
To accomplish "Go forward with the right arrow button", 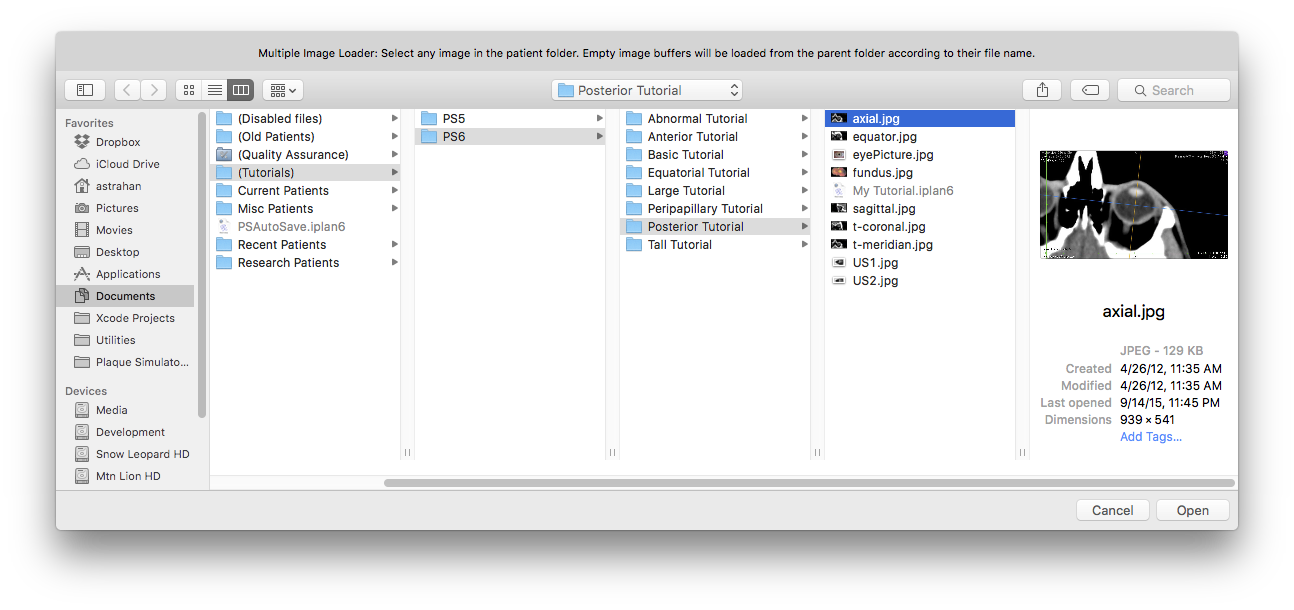I will click(x=153, y=90).
